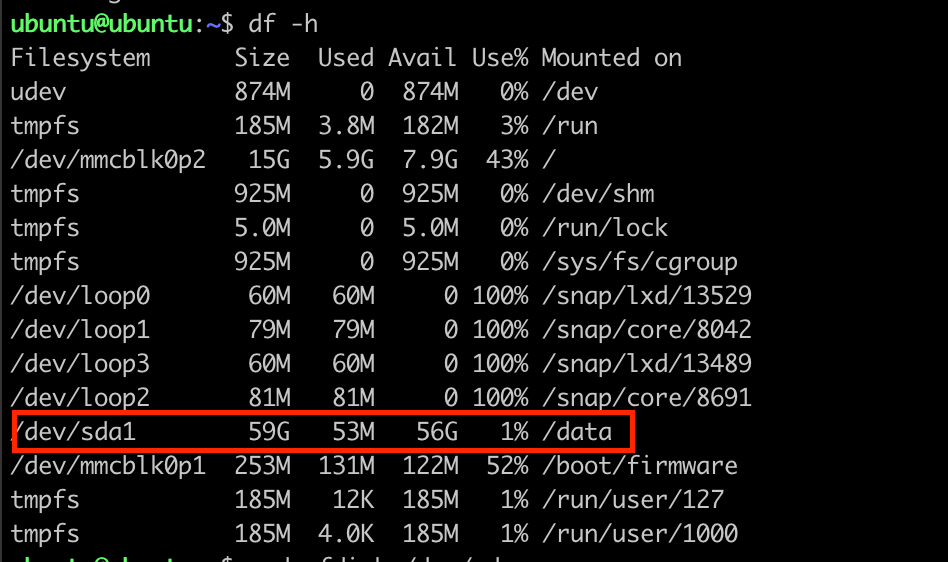948x562 pixels.
Task: Click the '/snap/lxd/13489' mount point
Action: tap(647, 364)
